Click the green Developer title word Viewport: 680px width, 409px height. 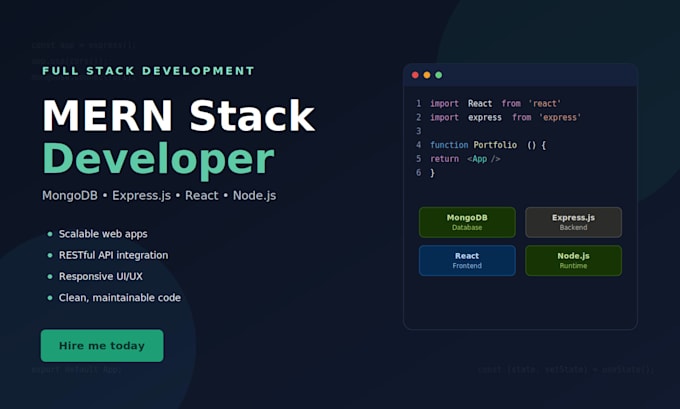pos(158,159)
